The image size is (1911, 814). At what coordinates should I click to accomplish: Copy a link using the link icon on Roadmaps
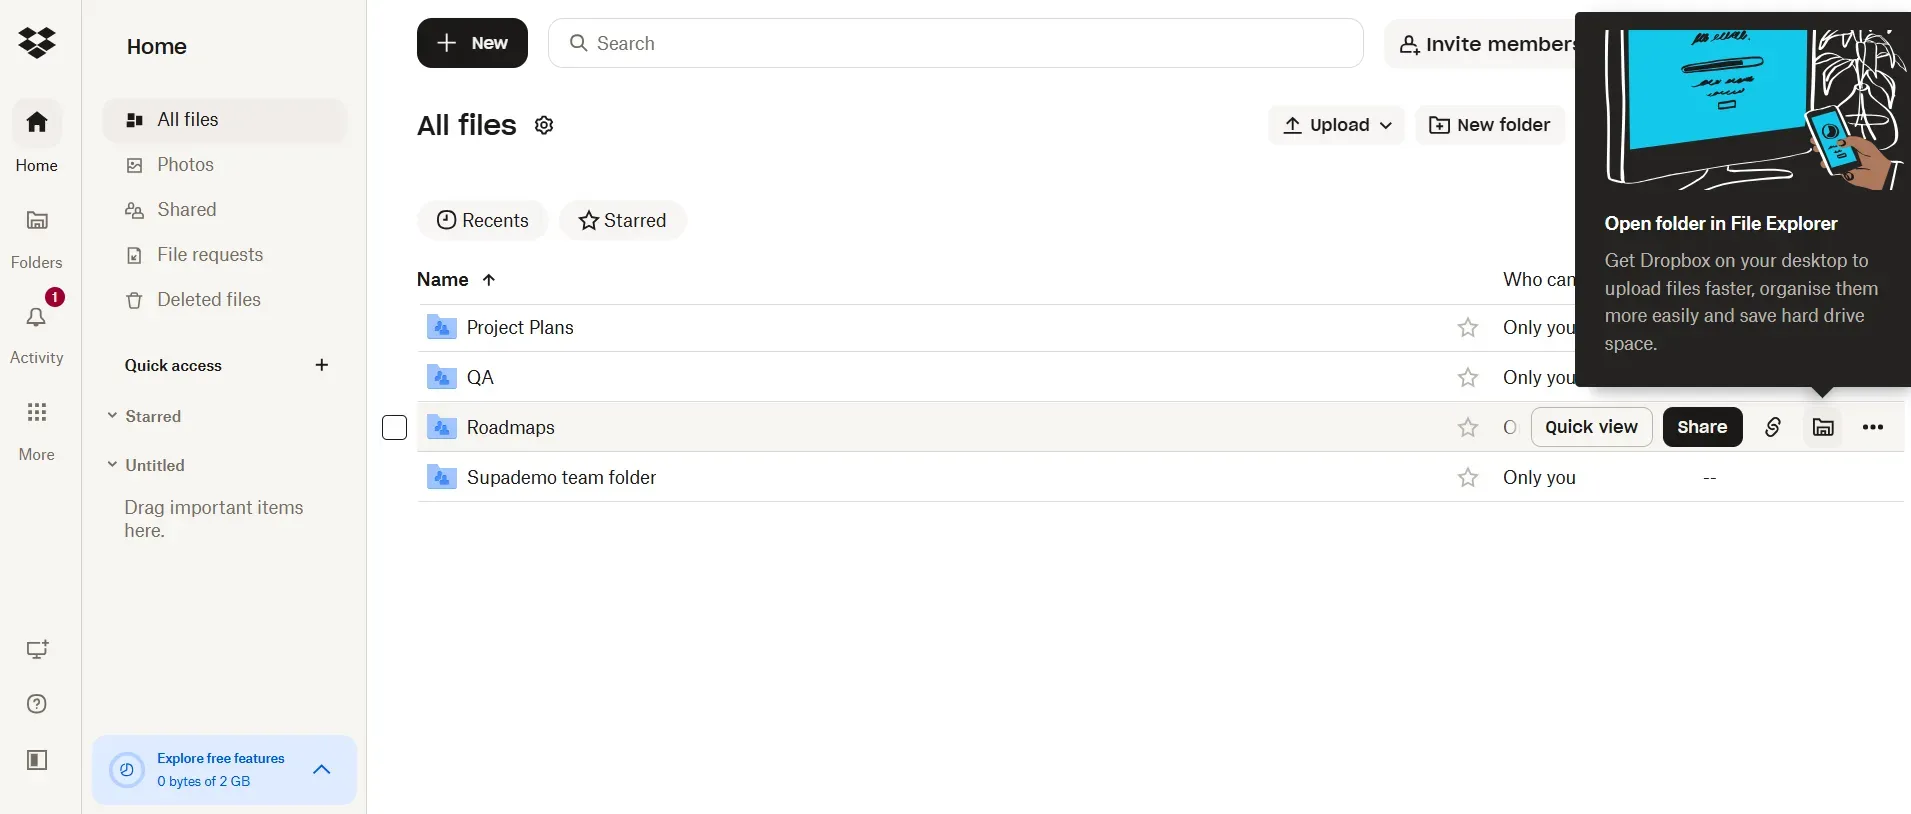pos(1773,427)
